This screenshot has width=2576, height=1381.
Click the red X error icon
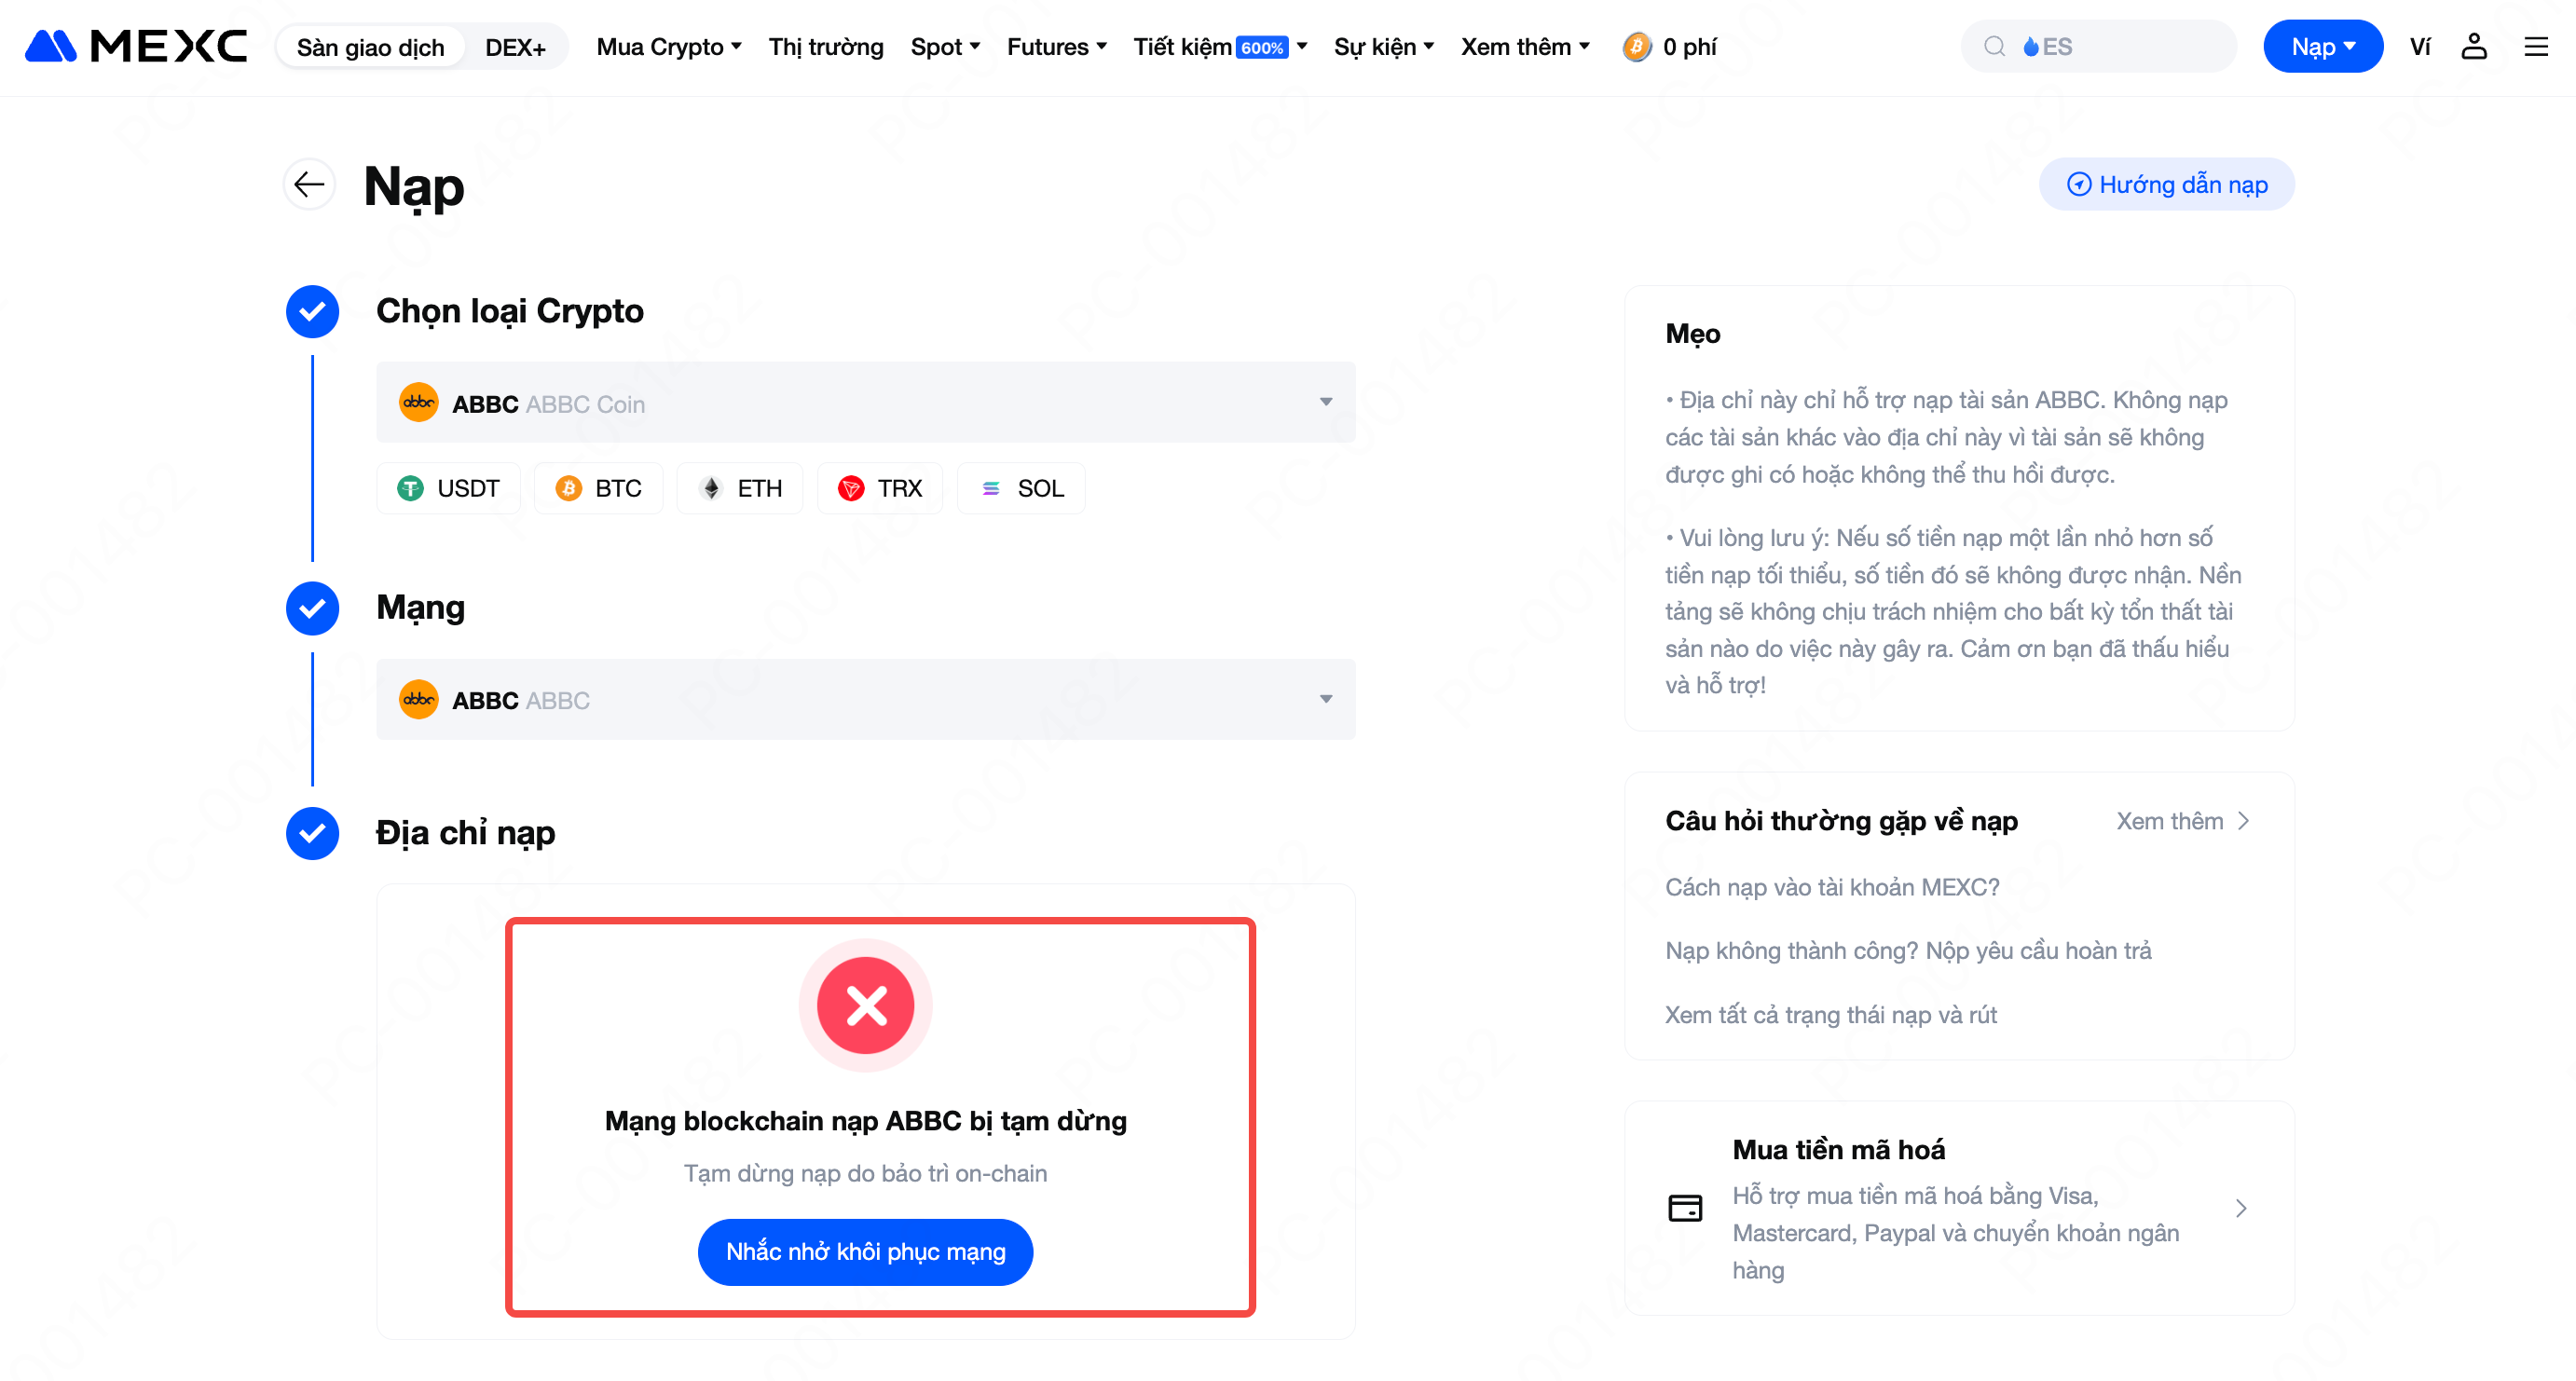point(865,1005)
